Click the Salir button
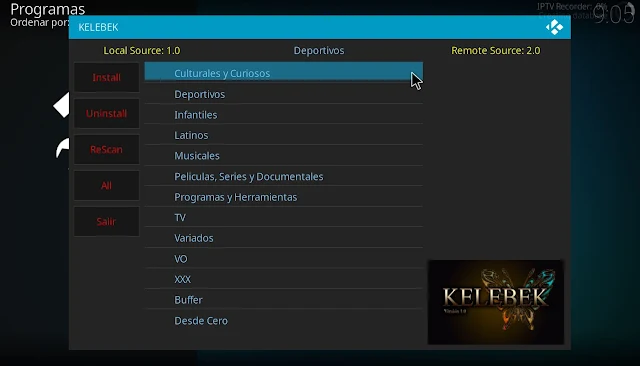This screenshot has height=366, width=640. [x=107, y=221]
